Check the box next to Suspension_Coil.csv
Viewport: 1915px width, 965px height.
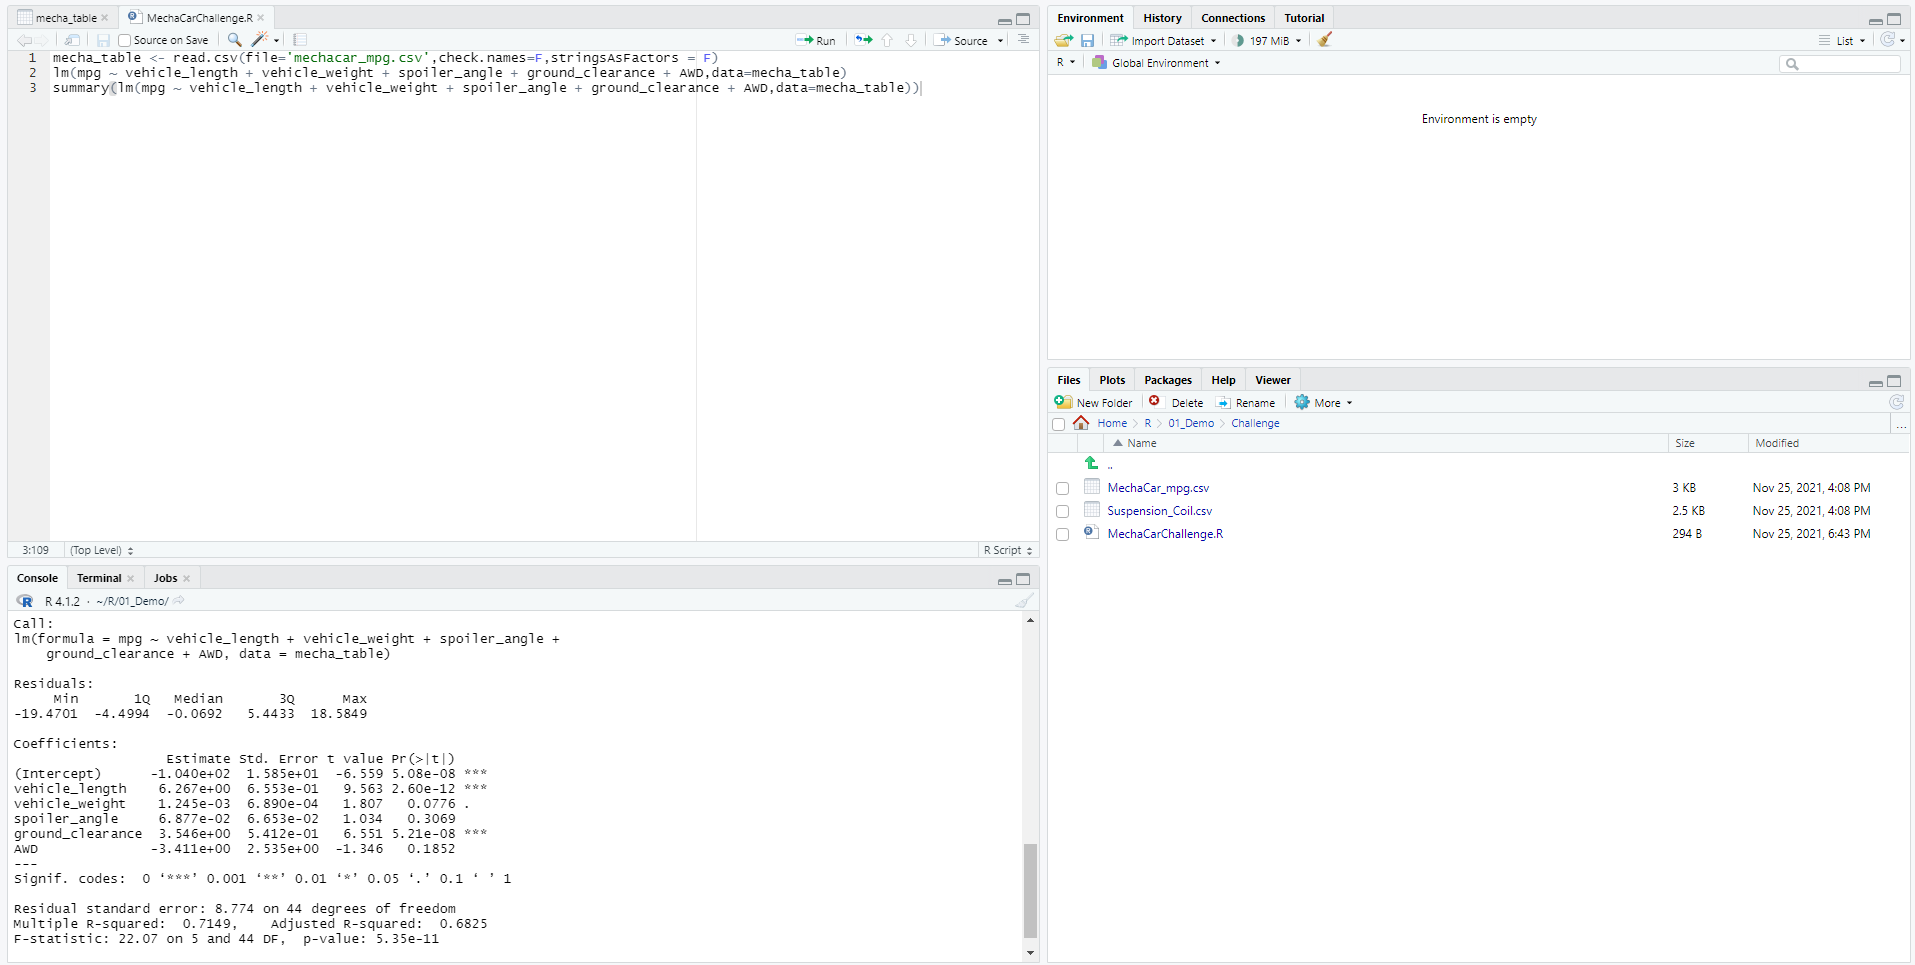(x=1062, y=511)
